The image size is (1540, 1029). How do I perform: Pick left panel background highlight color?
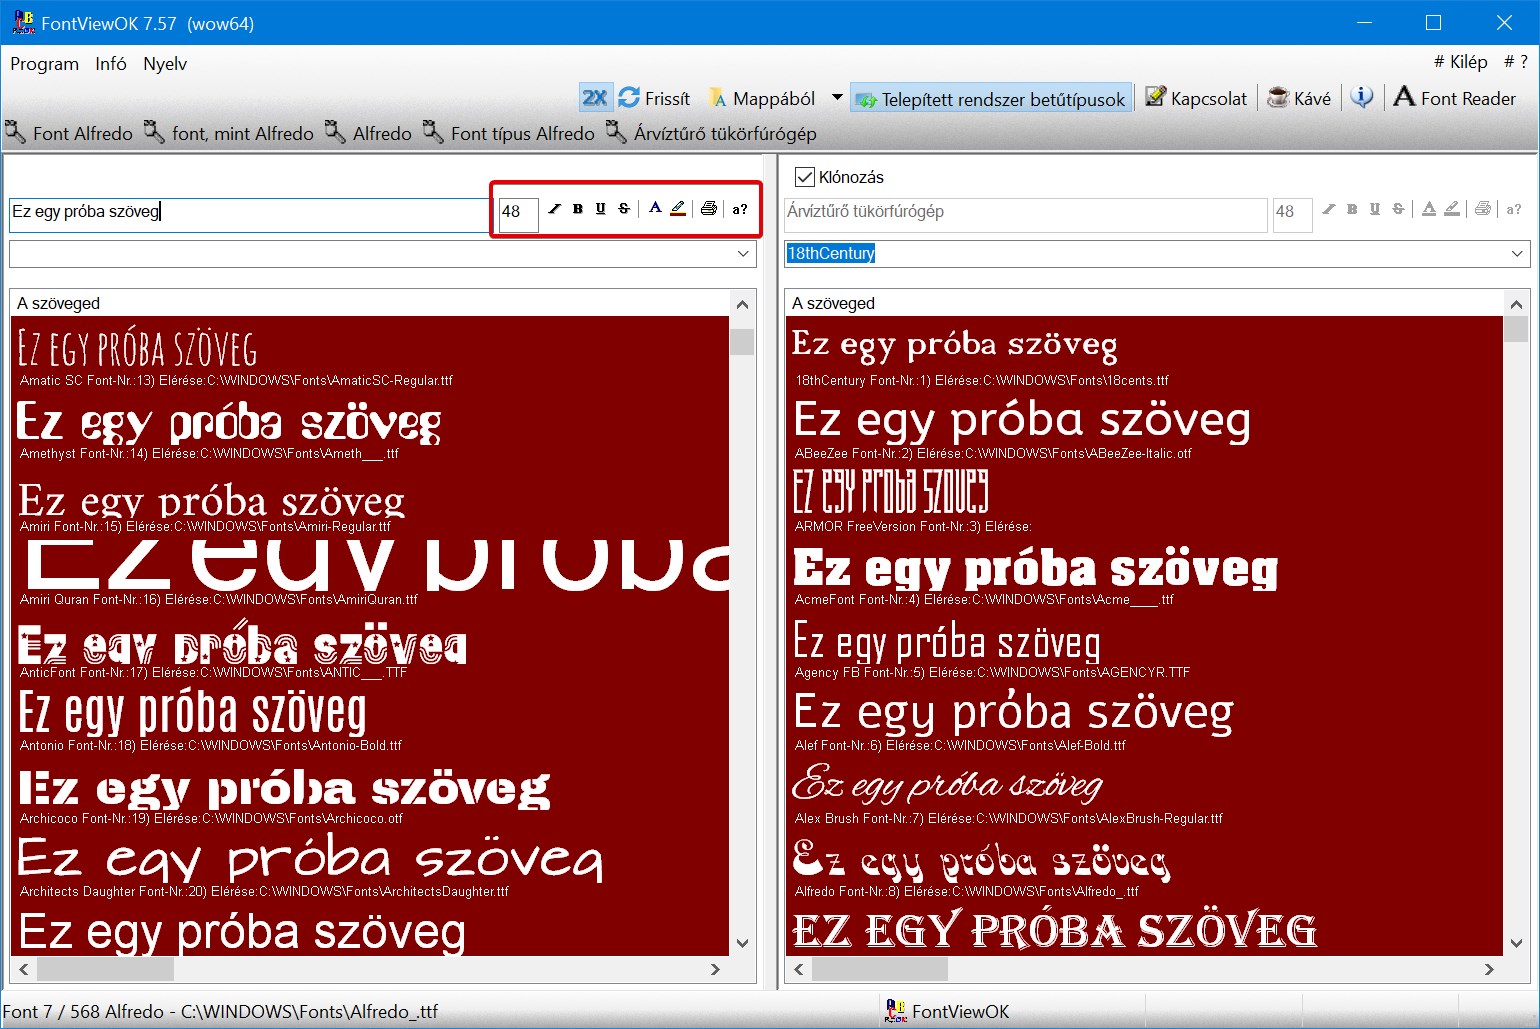coord(678,209)
